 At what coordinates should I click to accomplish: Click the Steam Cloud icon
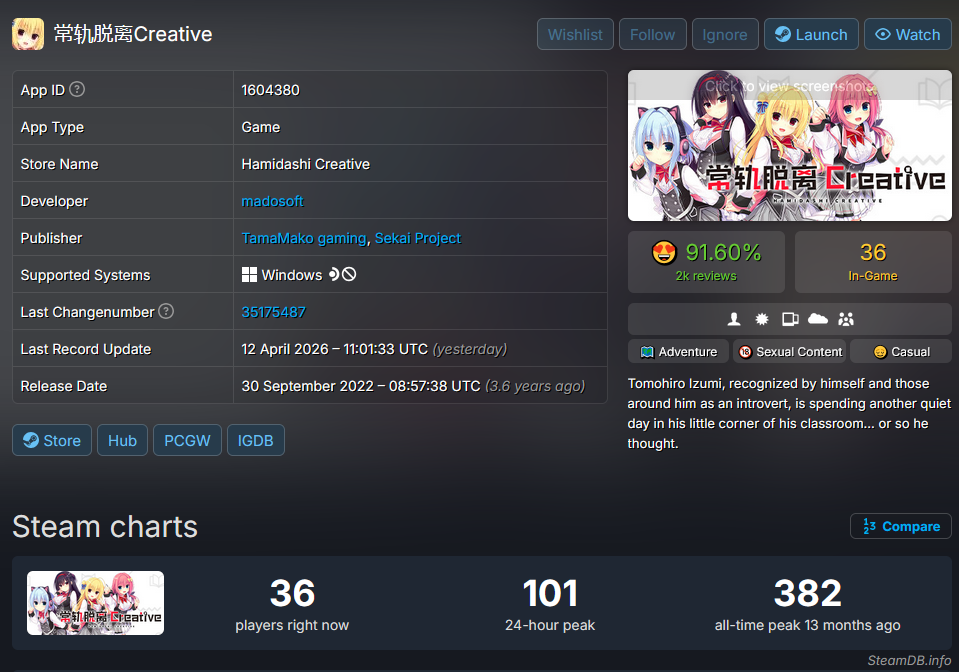pos(818,319)
